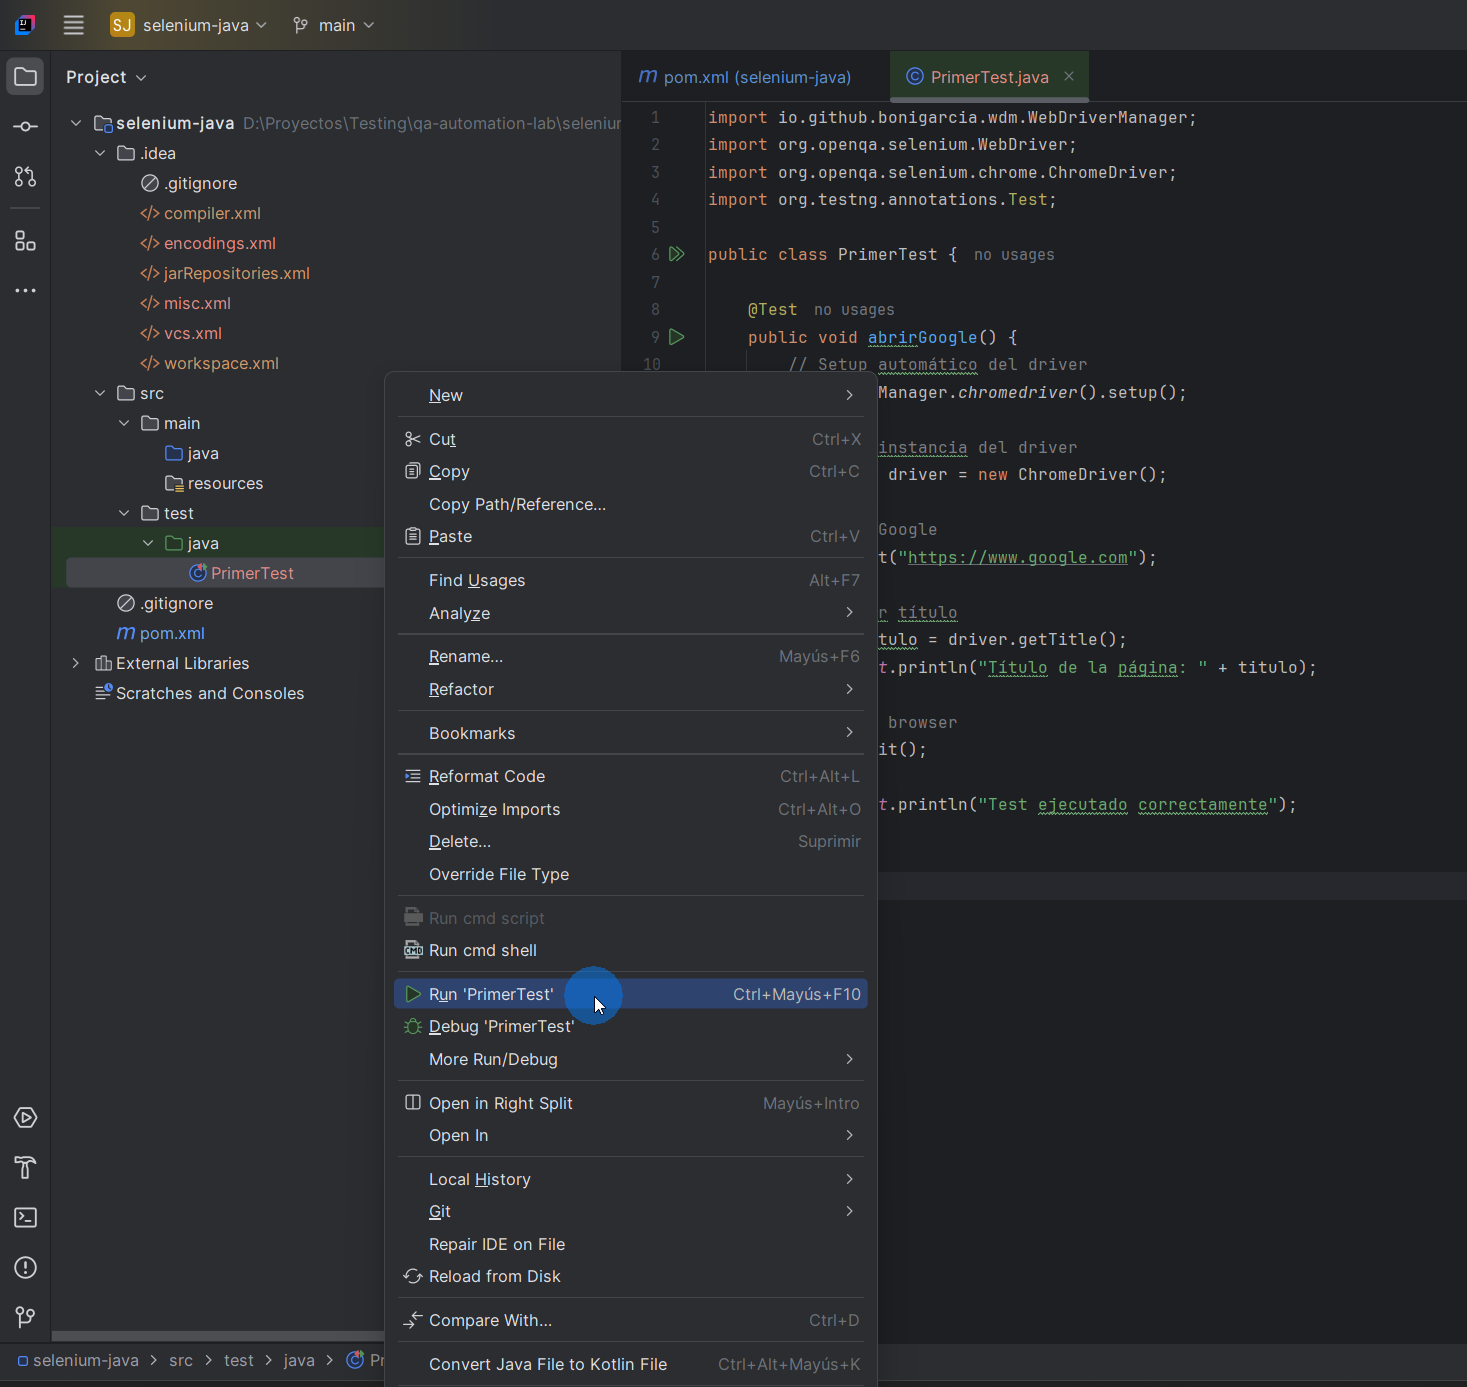Open the Problems tool window
The height and width of the screenshot is (1387, 1467).
coord(25,1267)
